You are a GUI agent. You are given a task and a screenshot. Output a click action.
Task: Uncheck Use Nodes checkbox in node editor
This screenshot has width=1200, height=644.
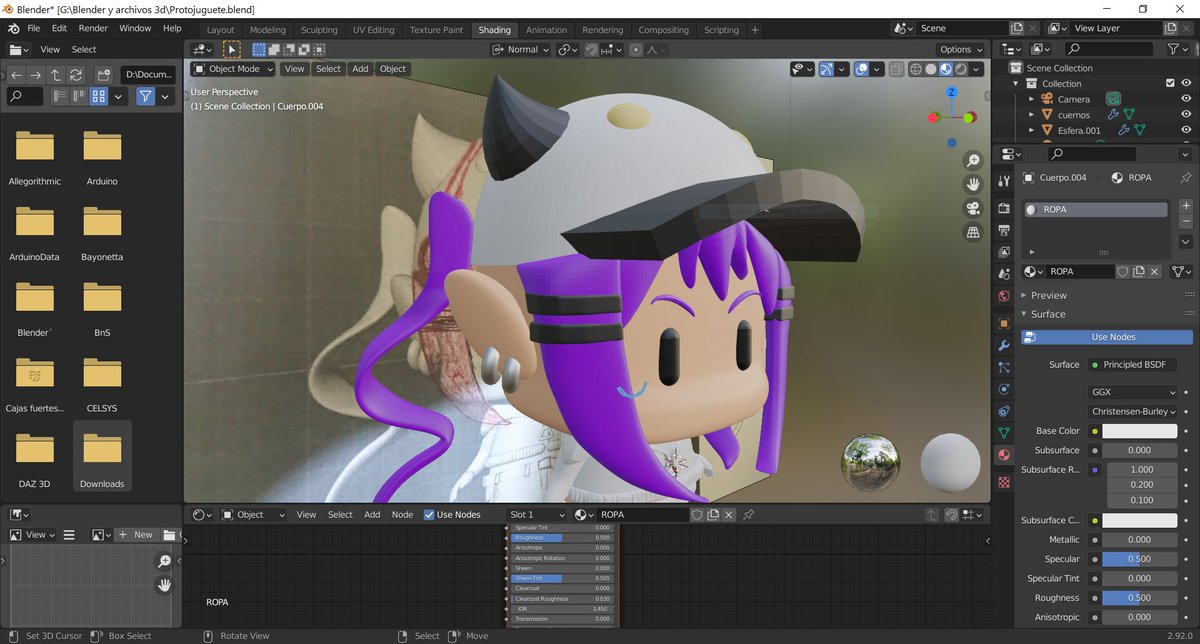(429, 514)
